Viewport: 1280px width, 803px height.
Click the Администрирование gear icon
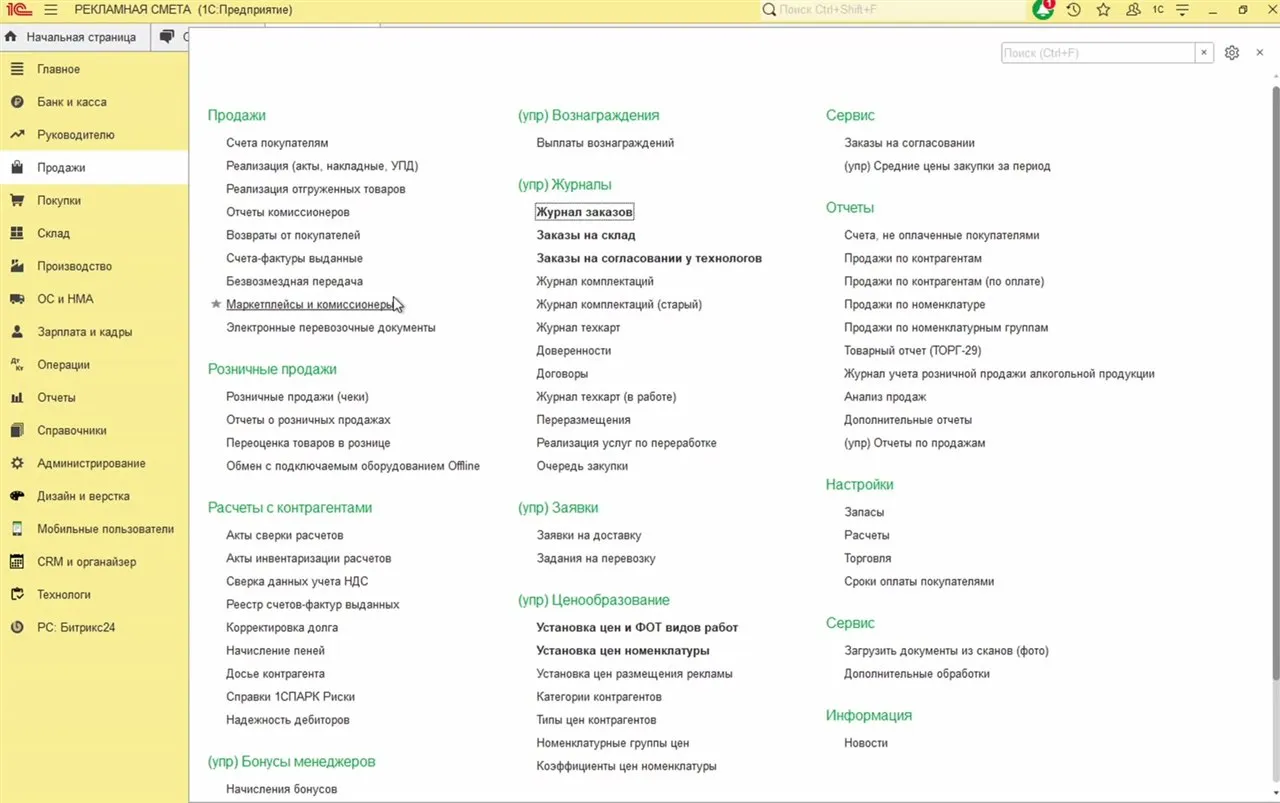coord(17,464)
